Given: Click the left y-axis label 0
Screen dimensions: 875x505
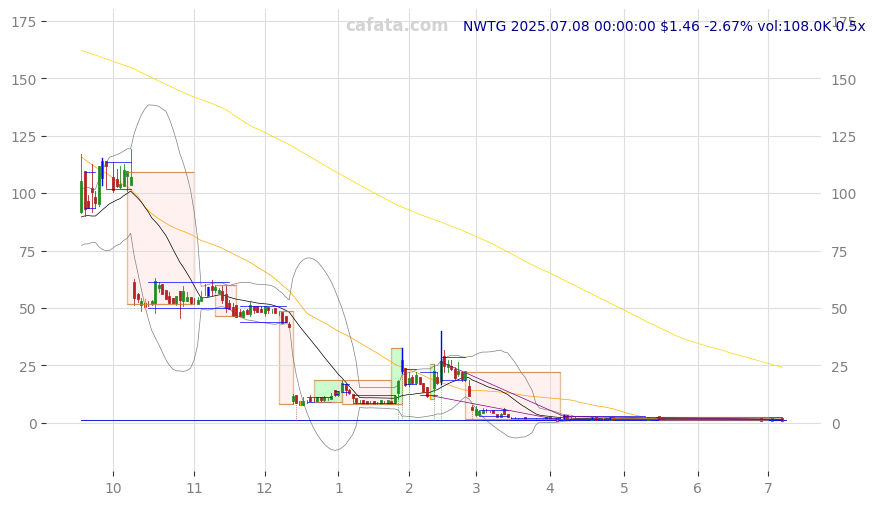Looking at the screenshot, I should (x=33, y=424).
